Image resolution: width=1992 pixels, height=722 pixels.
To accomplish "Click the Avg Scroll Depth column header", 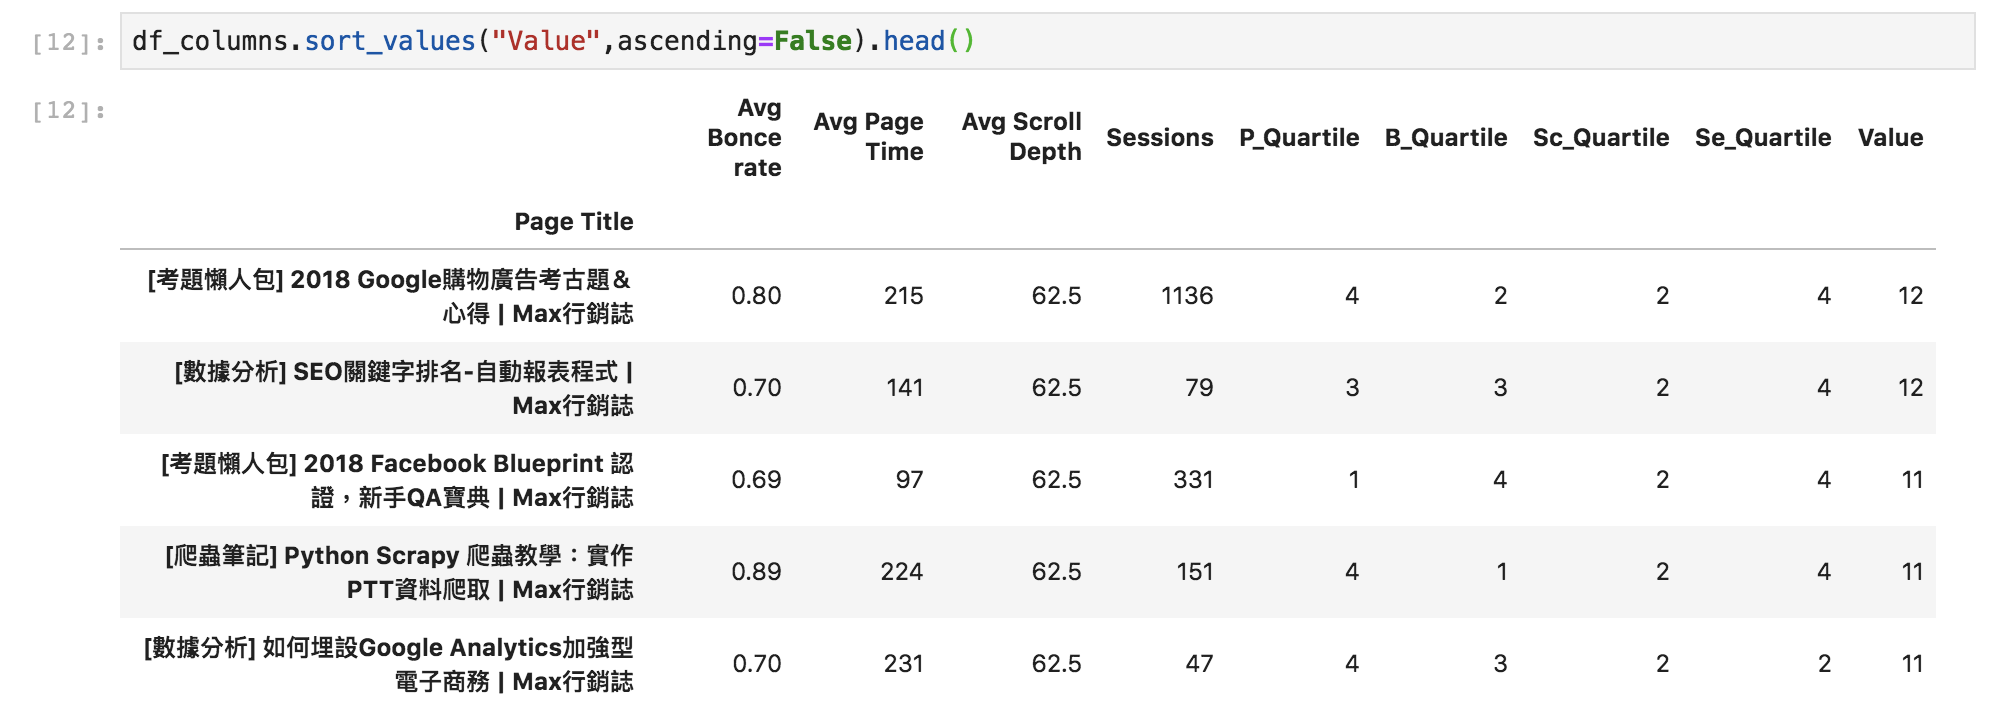I will [x=1021, y=137].
